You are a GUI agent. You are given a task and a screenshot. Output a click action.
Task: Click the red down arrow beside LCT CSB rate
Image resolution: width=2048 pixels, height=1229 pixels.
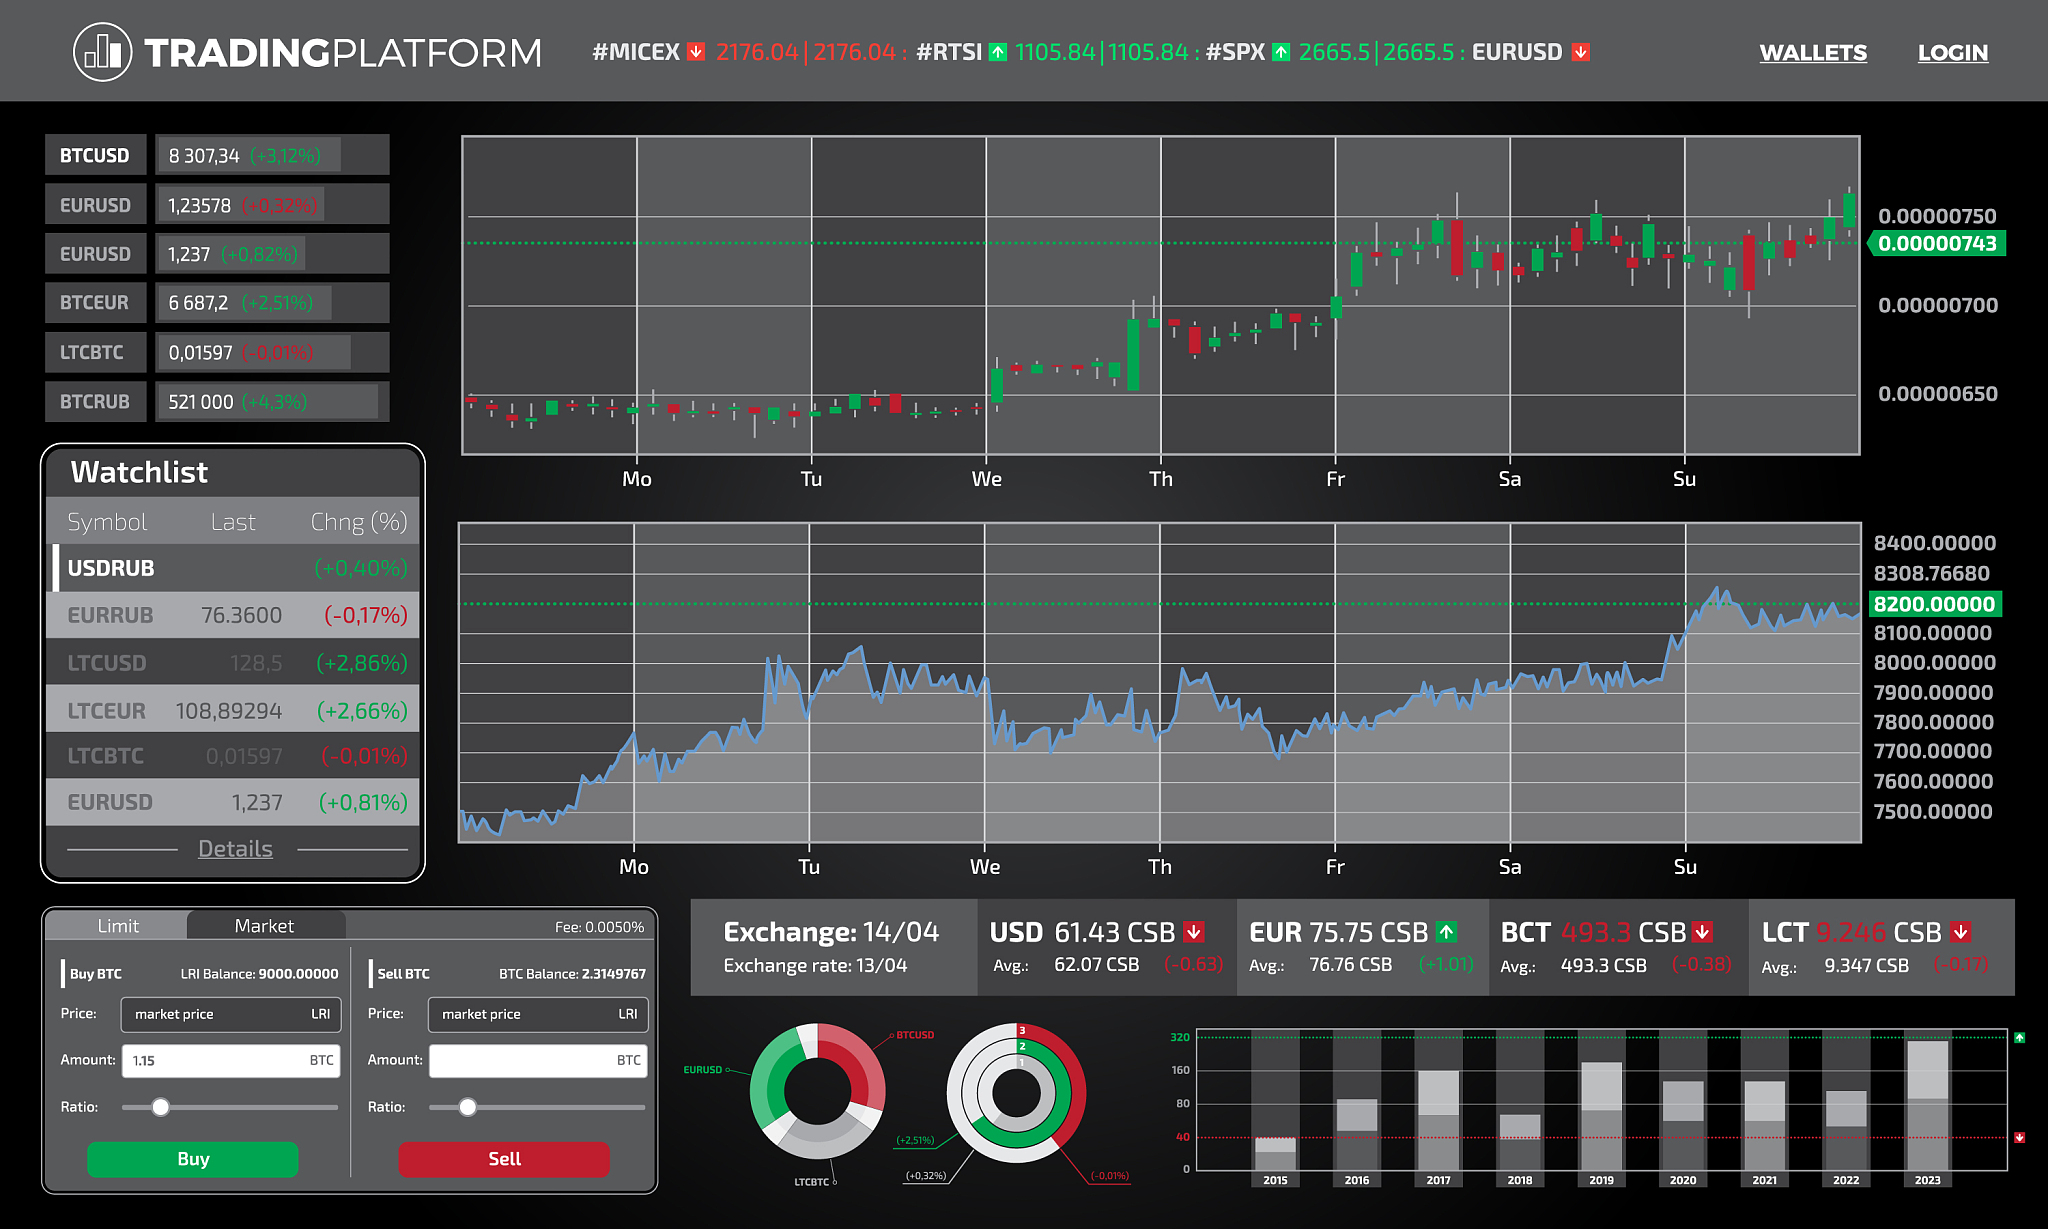click(1961, 932)
